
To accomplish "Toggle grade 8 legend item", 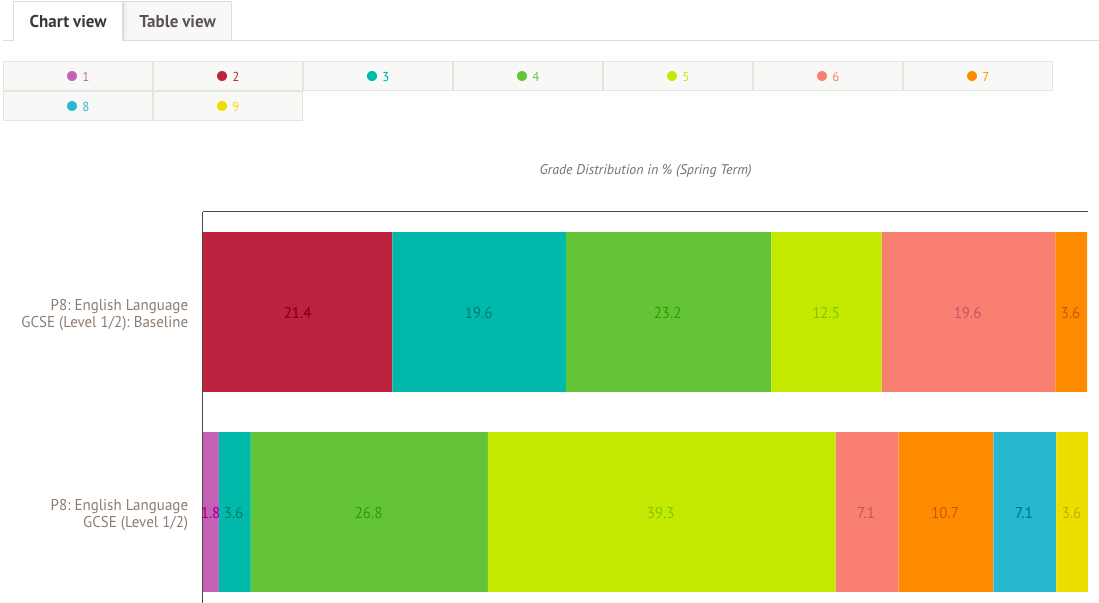I will tap(78, 106).
